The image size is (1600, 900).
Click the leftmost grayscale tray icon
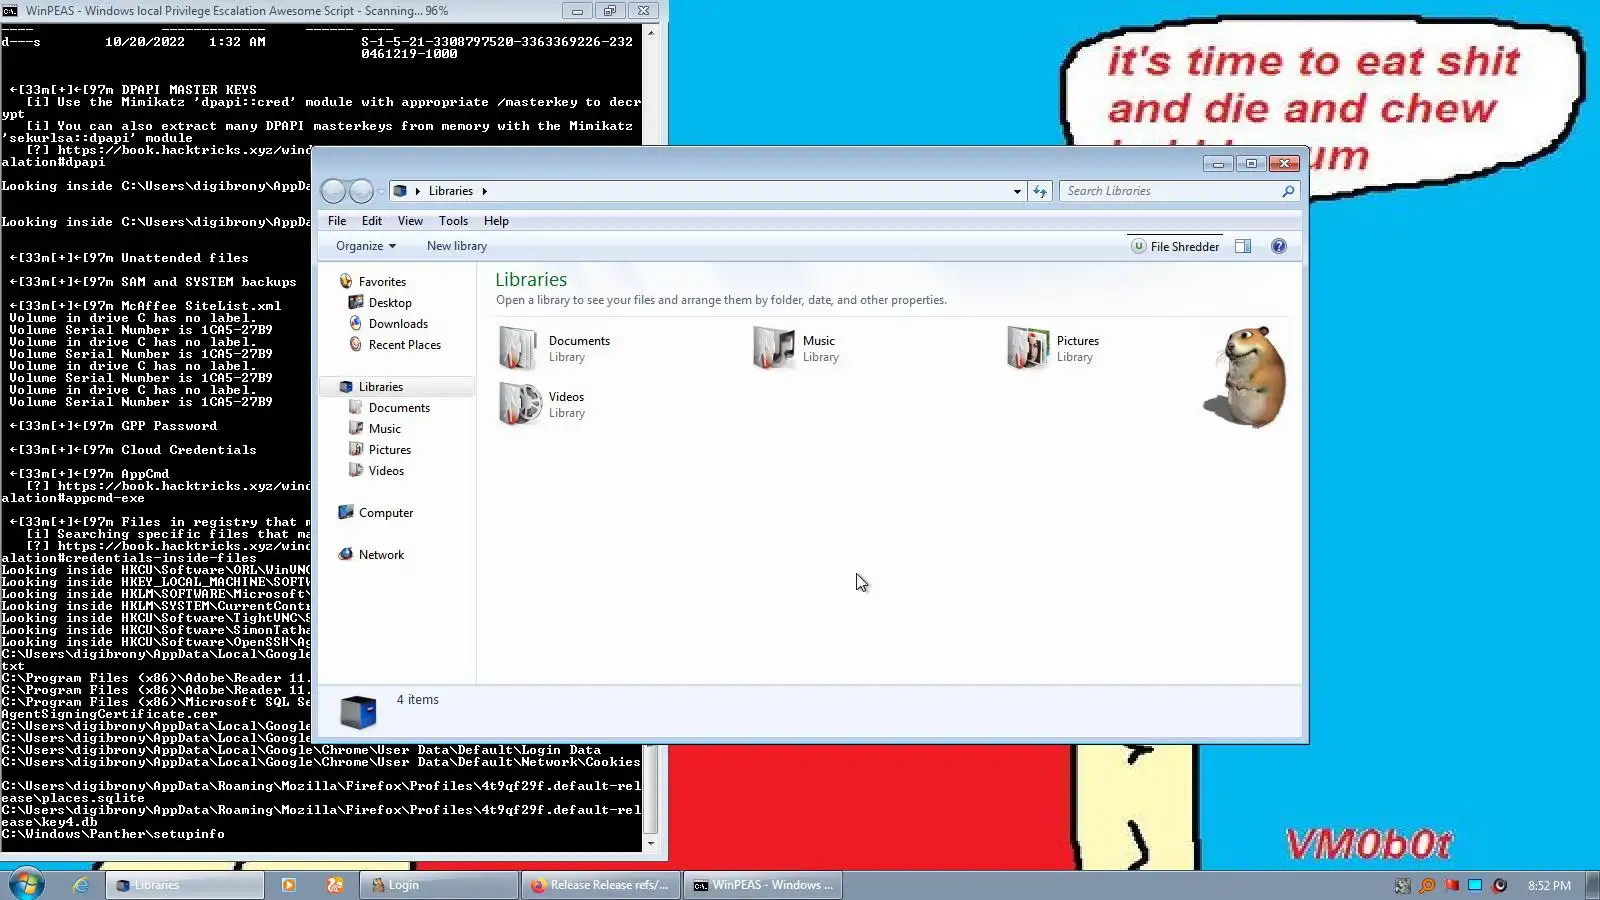coord(1403,885)
